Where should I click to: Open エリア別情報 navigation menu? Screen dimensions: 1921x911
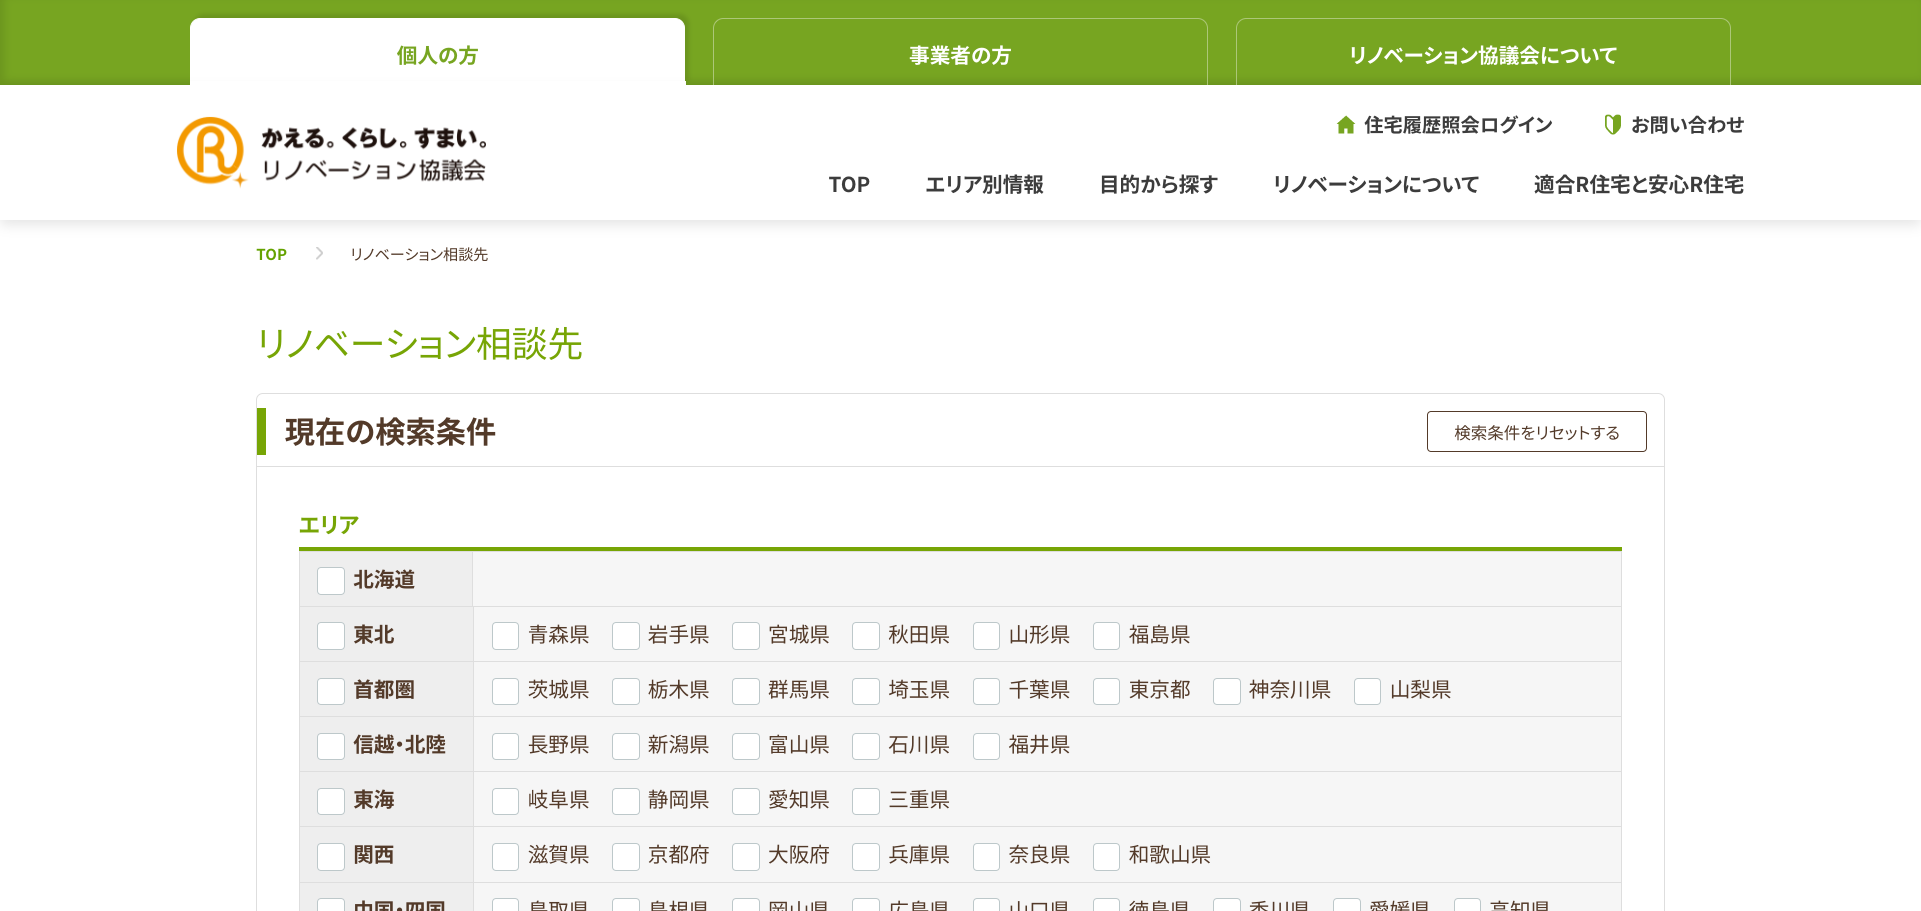pyautogui.click(x=984, y=185)
